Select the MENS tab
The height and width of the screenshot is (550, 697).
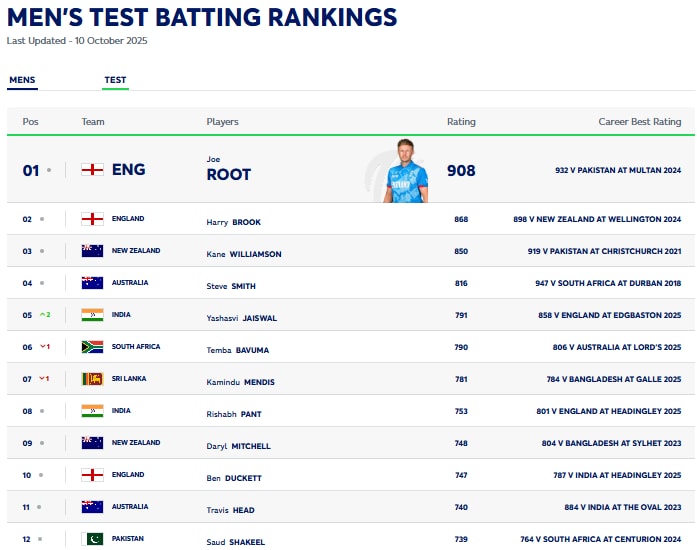22,80
